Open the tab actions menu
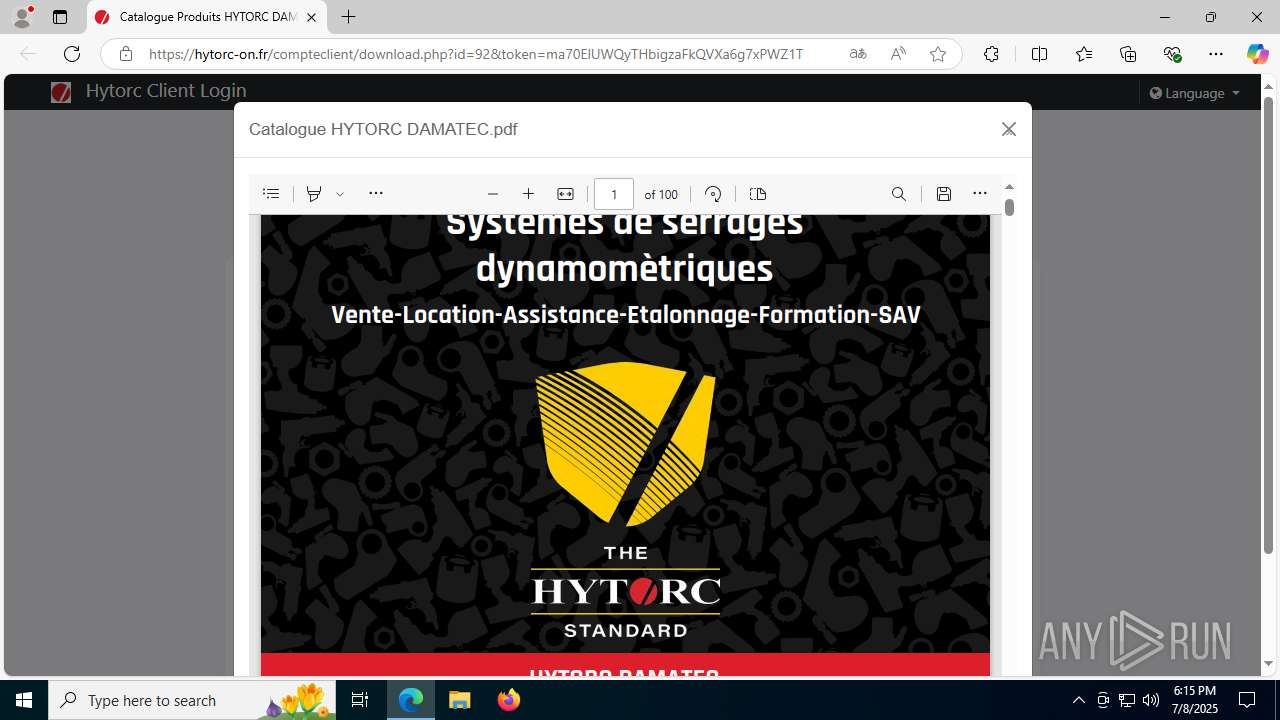Viewport: 1280px width, 720px height. 60,17
